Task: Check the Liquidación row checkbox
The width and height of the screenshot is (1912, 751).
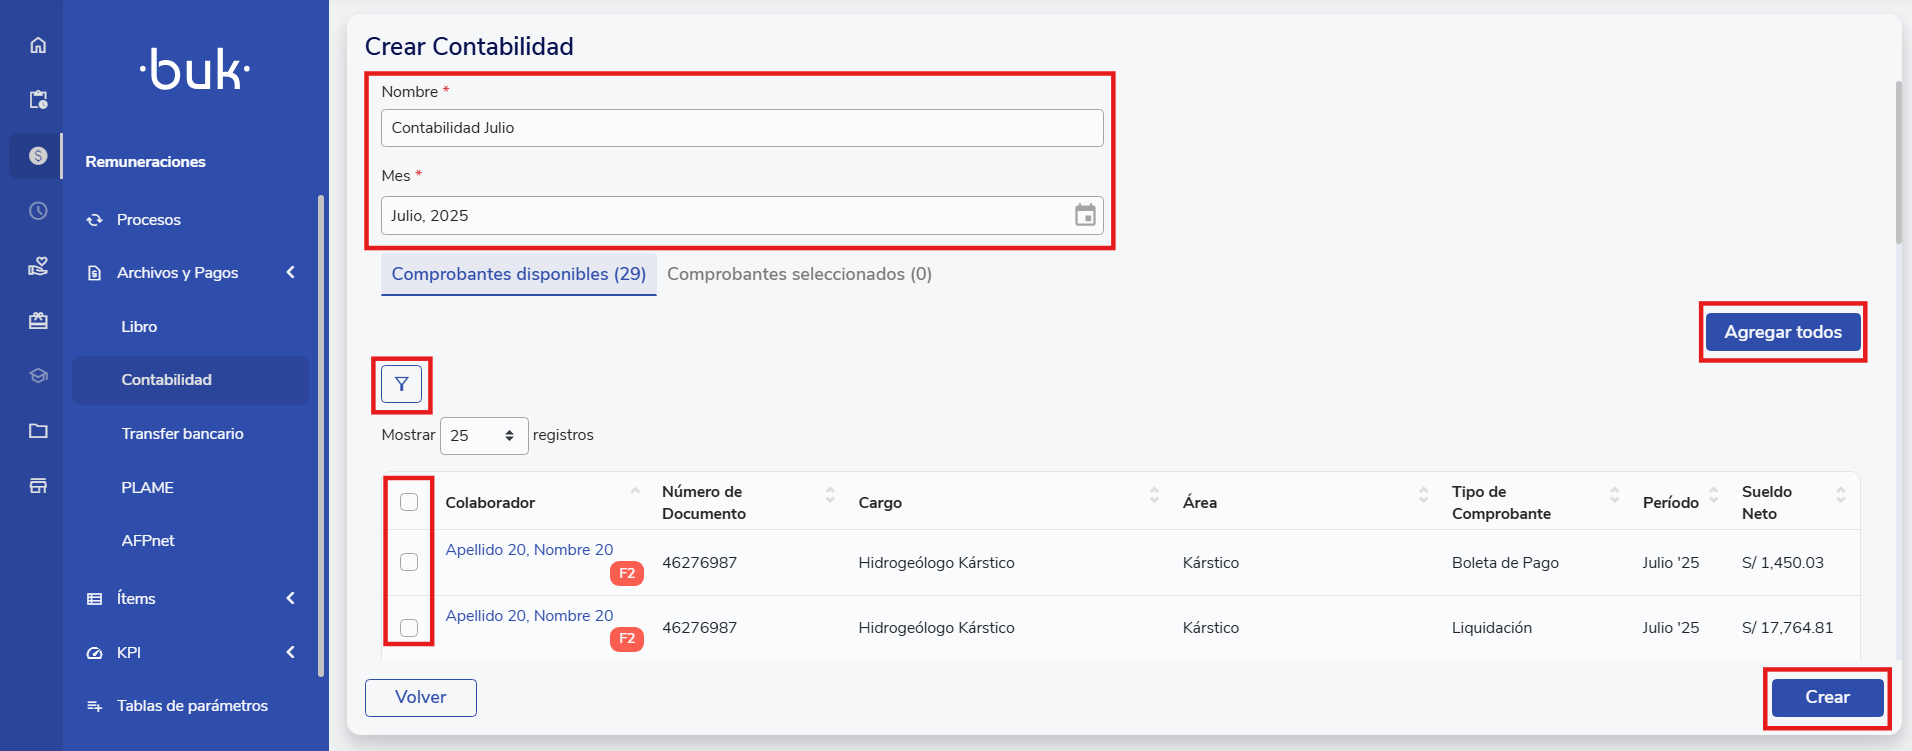Action: pos(409,628)
